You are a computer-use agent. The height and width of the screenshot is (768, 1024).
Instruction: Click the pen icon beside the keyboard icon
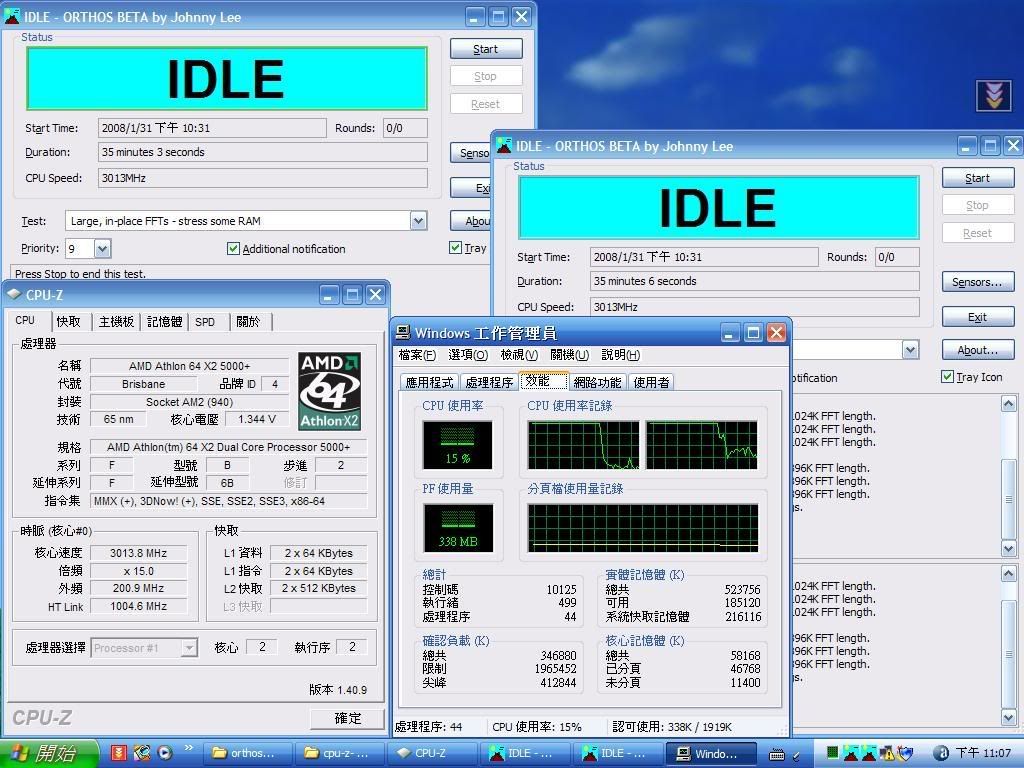click(x=796, y=756)
